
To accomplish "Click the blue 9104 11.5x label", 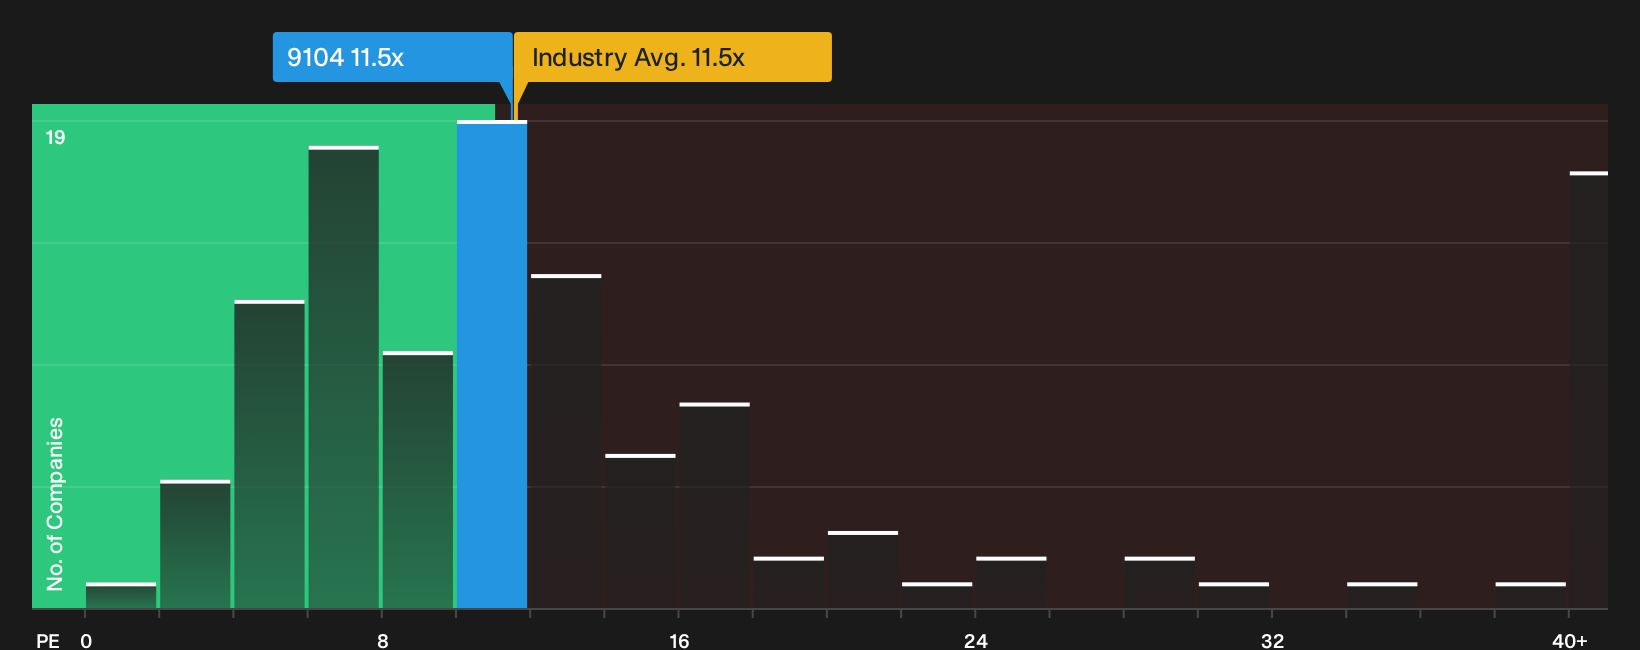I will point(392,57).
